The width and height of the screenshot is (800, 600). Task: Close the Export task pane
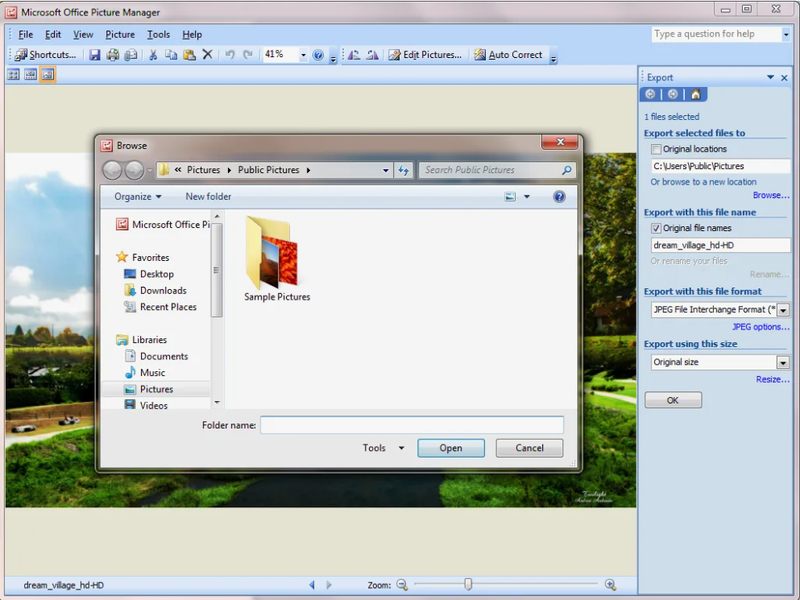tap(784, 78)
